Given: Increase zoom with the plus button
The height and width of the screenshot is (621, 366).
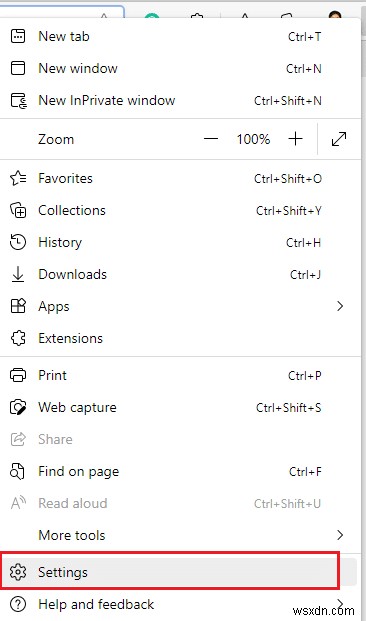Looking at the screenshot, I should coord(295,139).
